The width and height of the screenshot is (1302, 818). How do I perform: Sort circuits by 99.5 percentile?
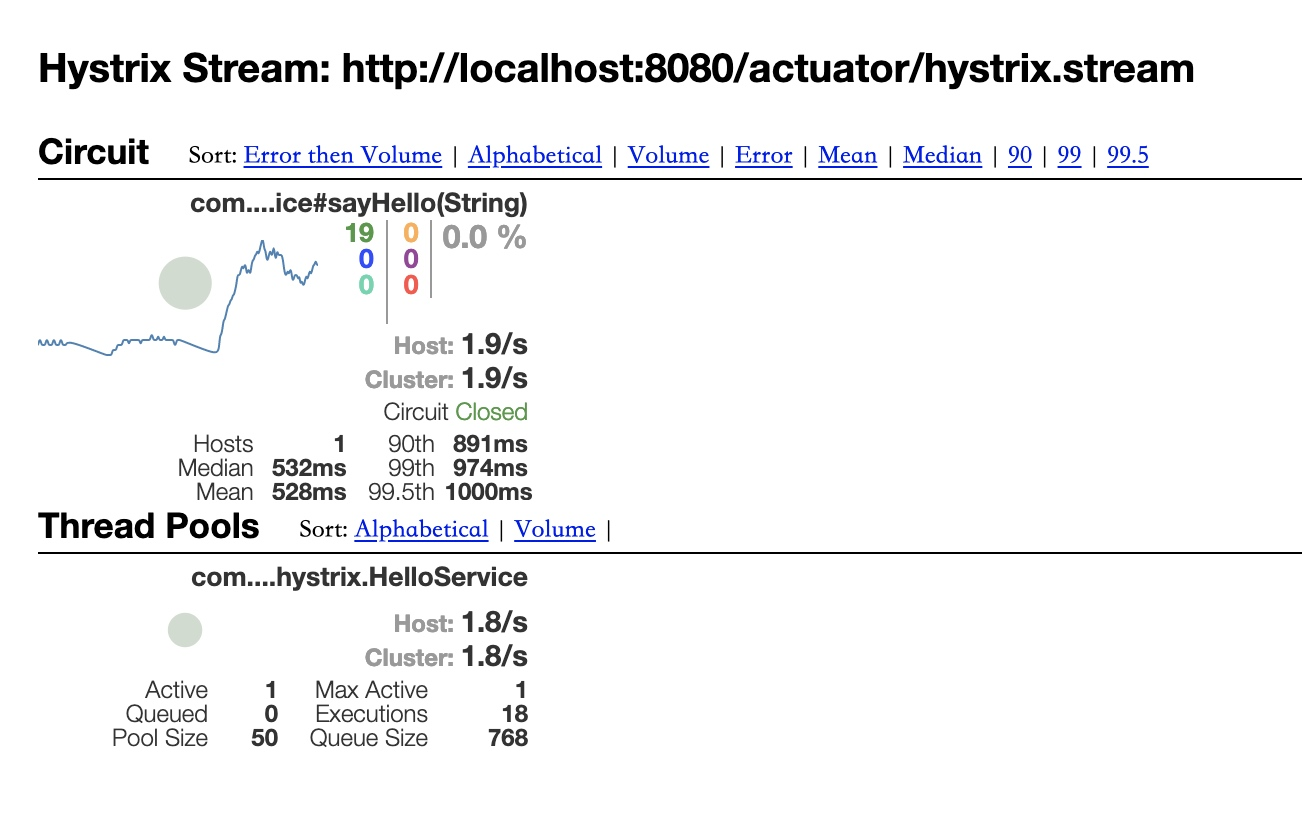1128,155
